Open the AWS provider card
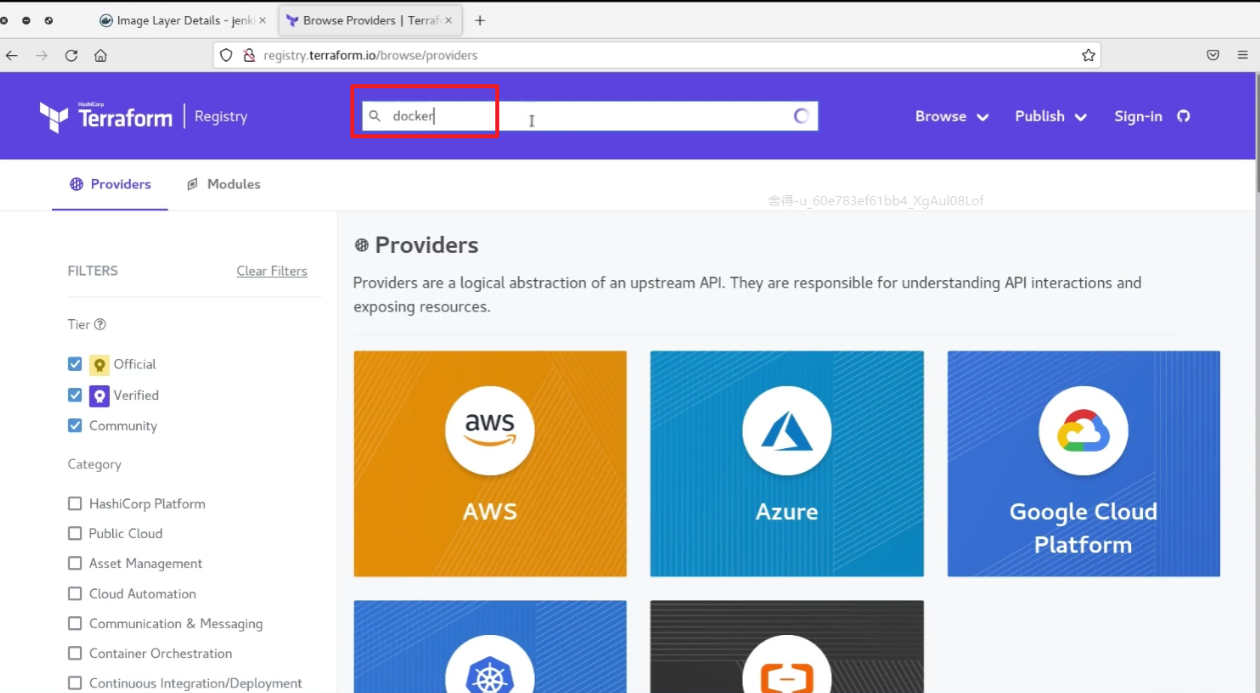1260x693 pixels. point(490,463)
